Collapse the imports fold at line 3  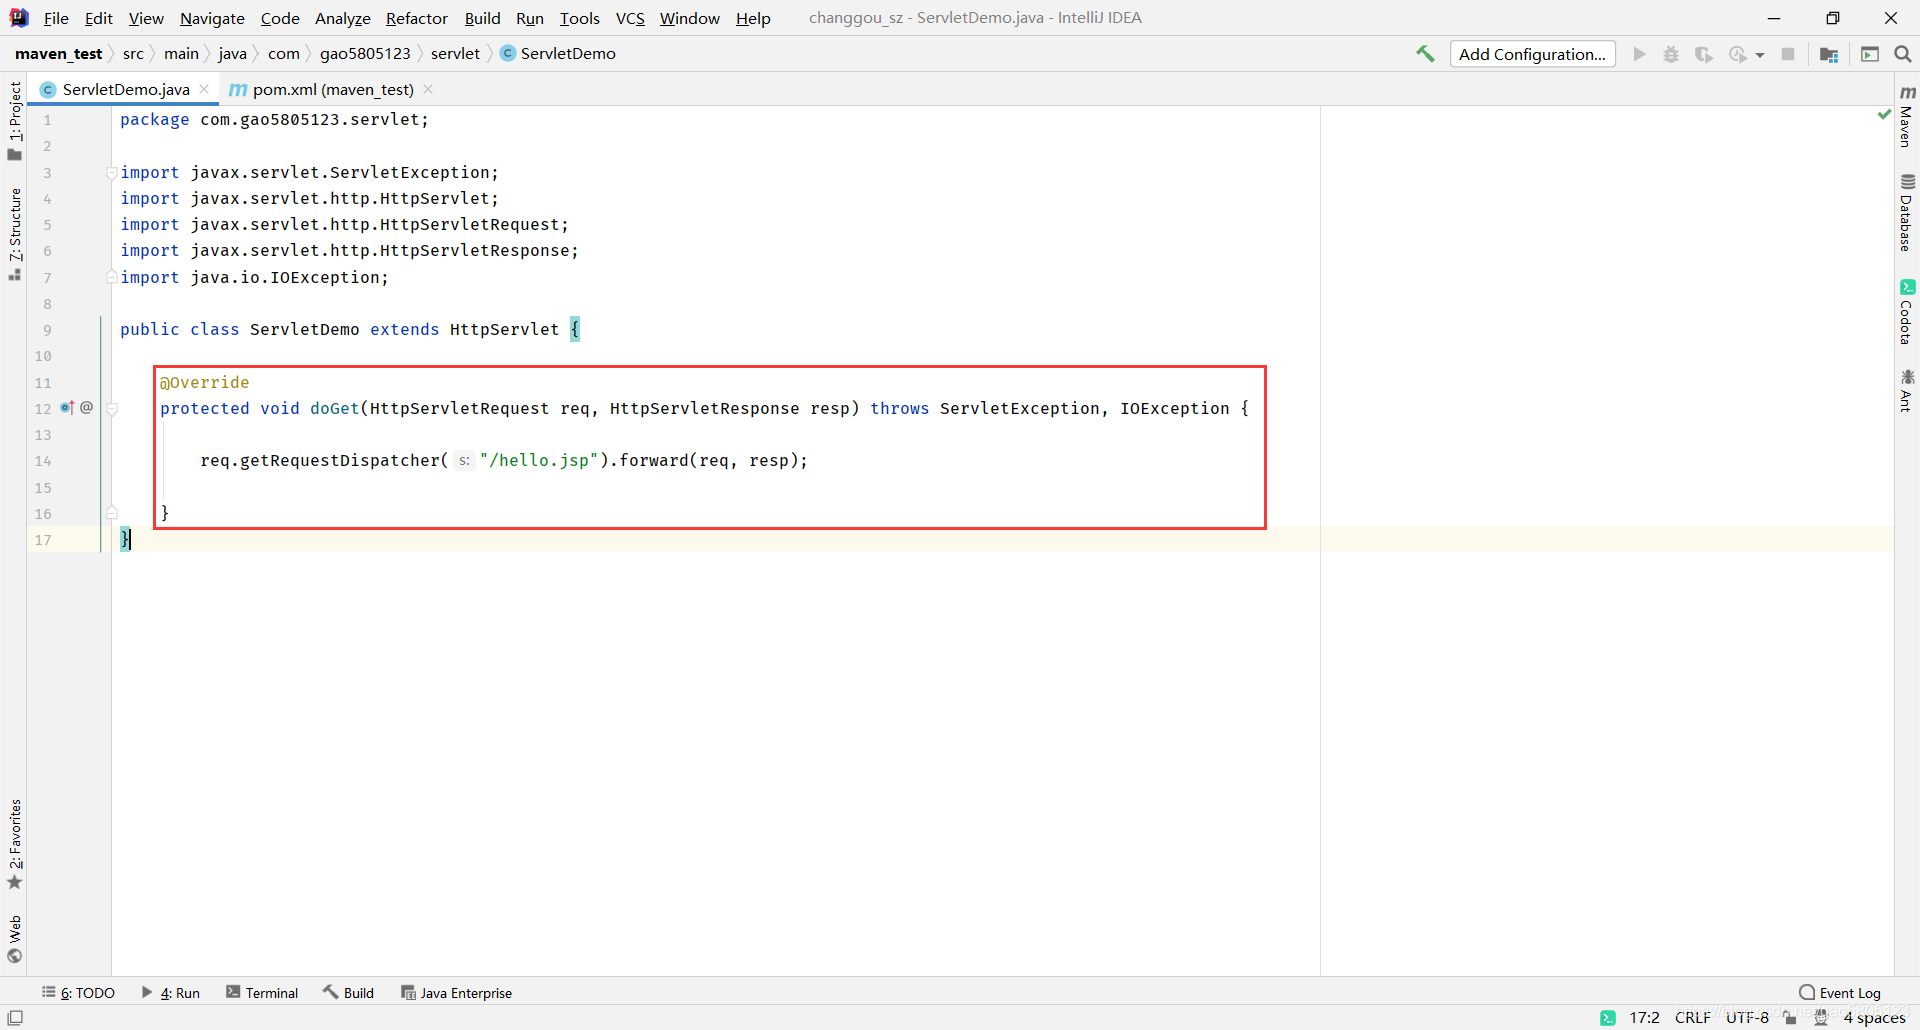point(112,173)
